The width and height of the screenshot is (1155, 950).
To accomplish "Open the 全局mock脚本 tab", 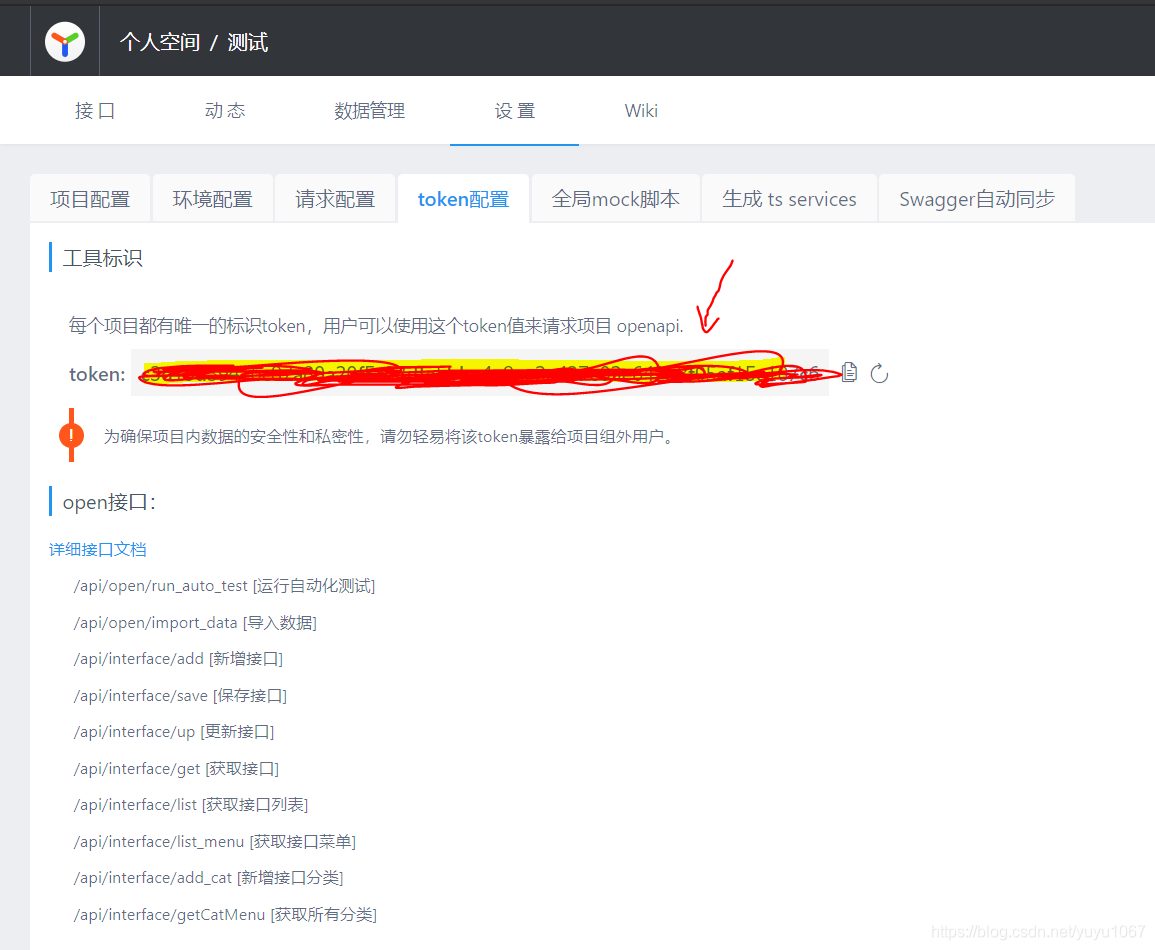I will pyautogui.click(x=615, y=198).
